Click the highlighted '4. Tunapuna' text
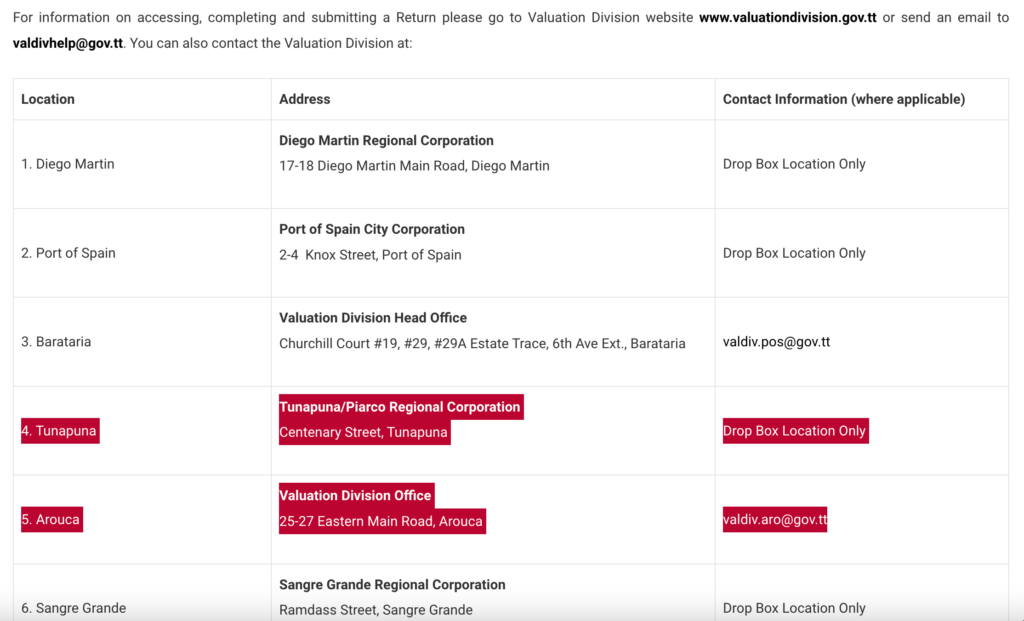Viewport: 1024px width, 621px height. (x=60, y=431)
